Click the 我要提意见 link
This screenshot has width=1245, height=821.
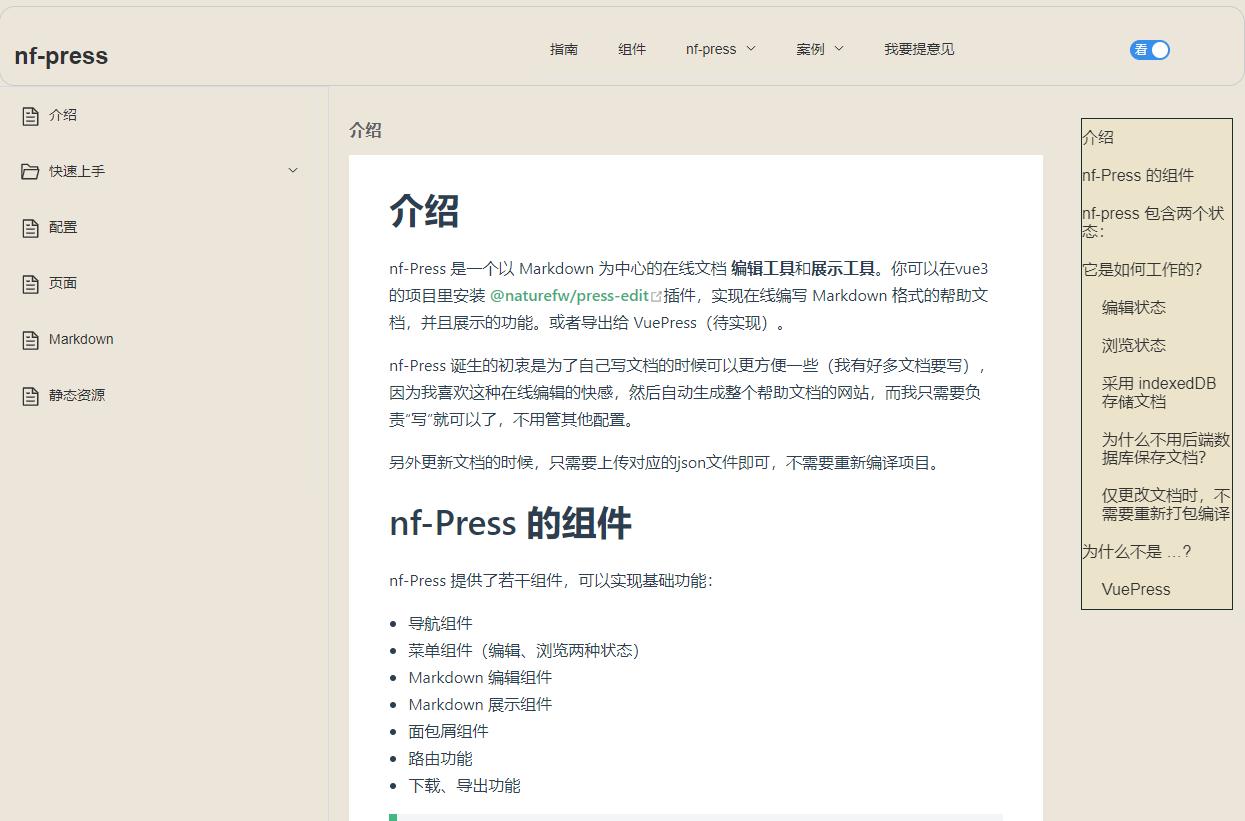(918, 49)
